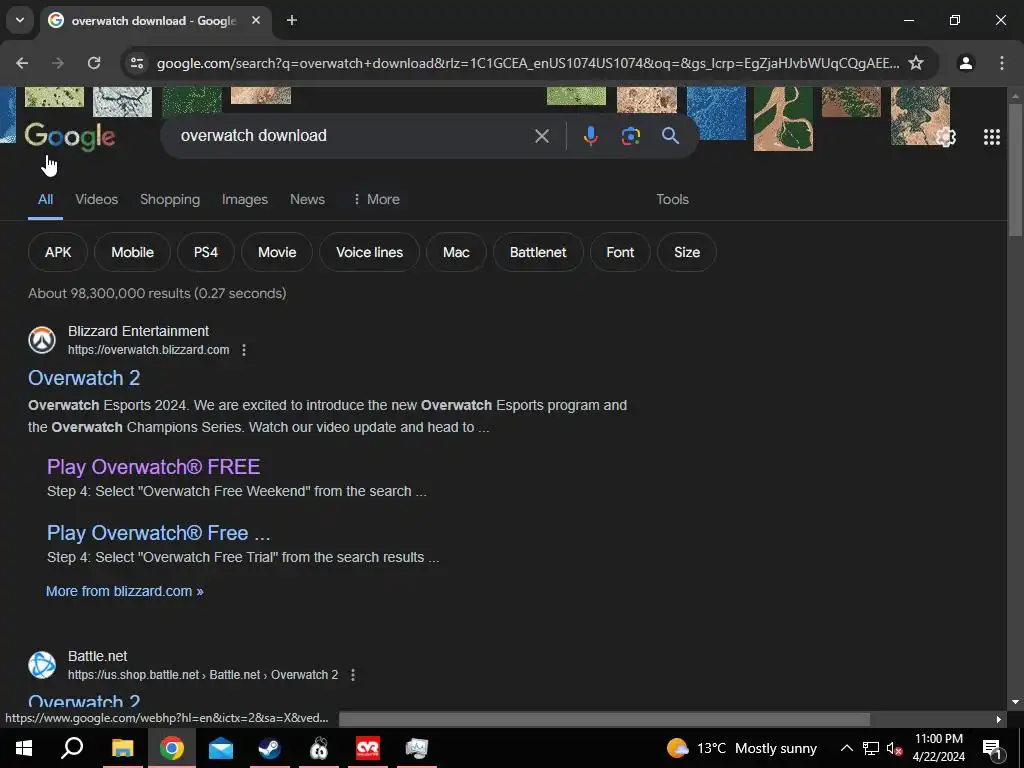Viewport: 1024px width, 768px height.
Task: Switch to the News tab
Action: tap(307, 199)
